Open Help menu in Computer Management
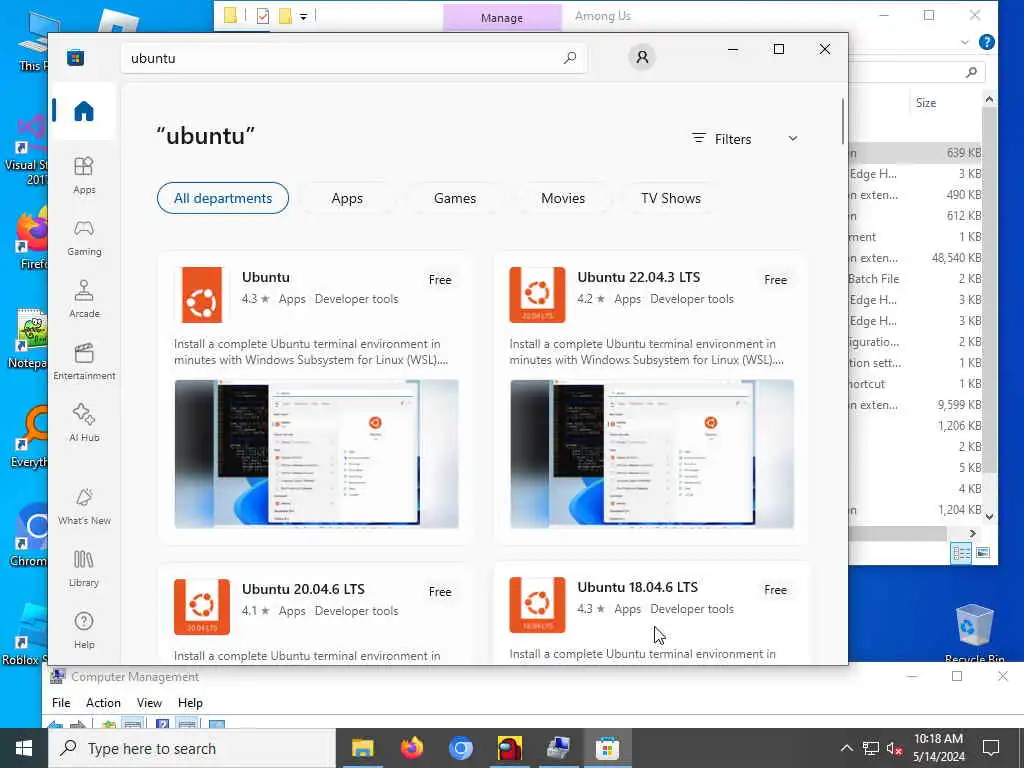 (x=190, y=703)
